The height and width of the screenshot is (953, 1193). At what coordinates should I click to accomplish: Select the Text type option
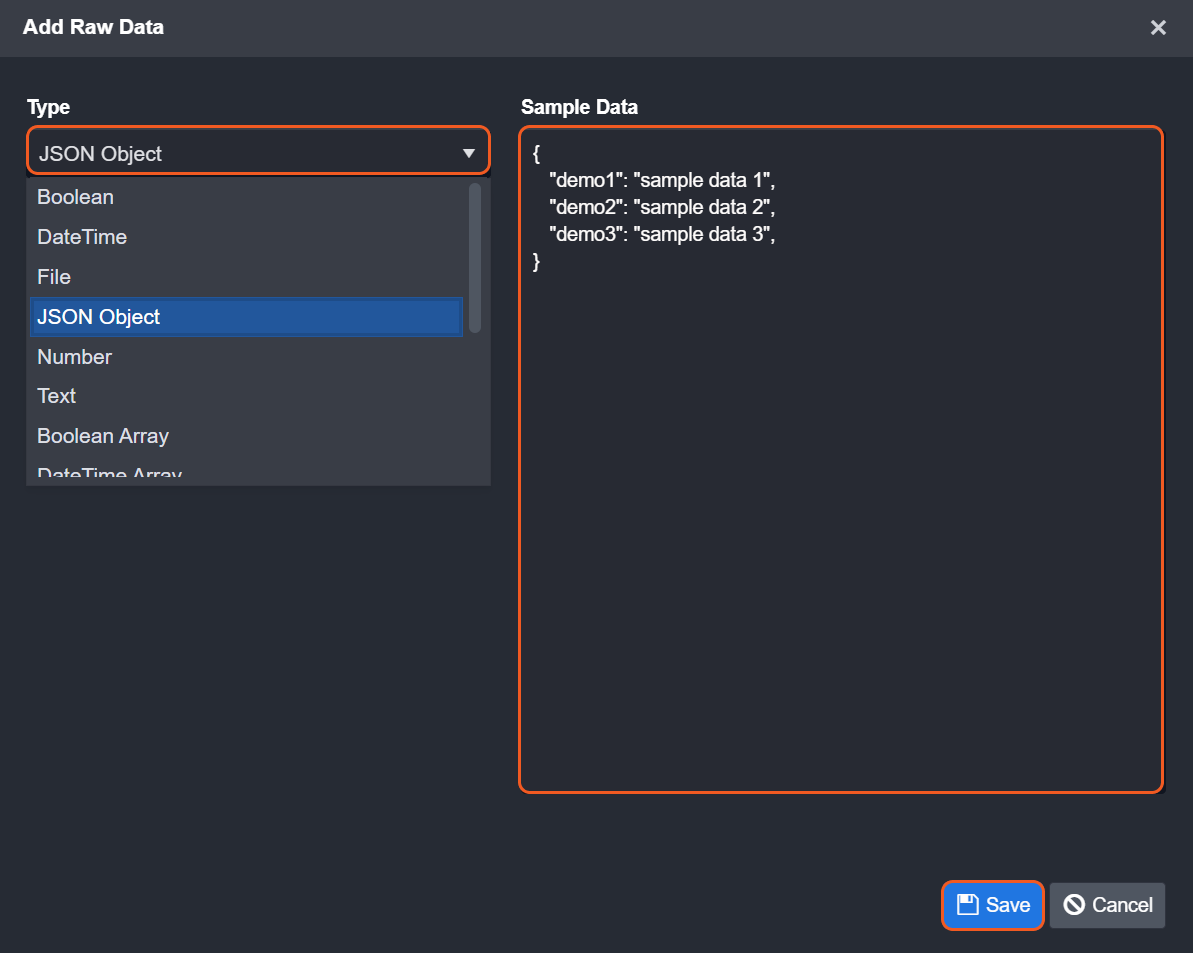57,396
